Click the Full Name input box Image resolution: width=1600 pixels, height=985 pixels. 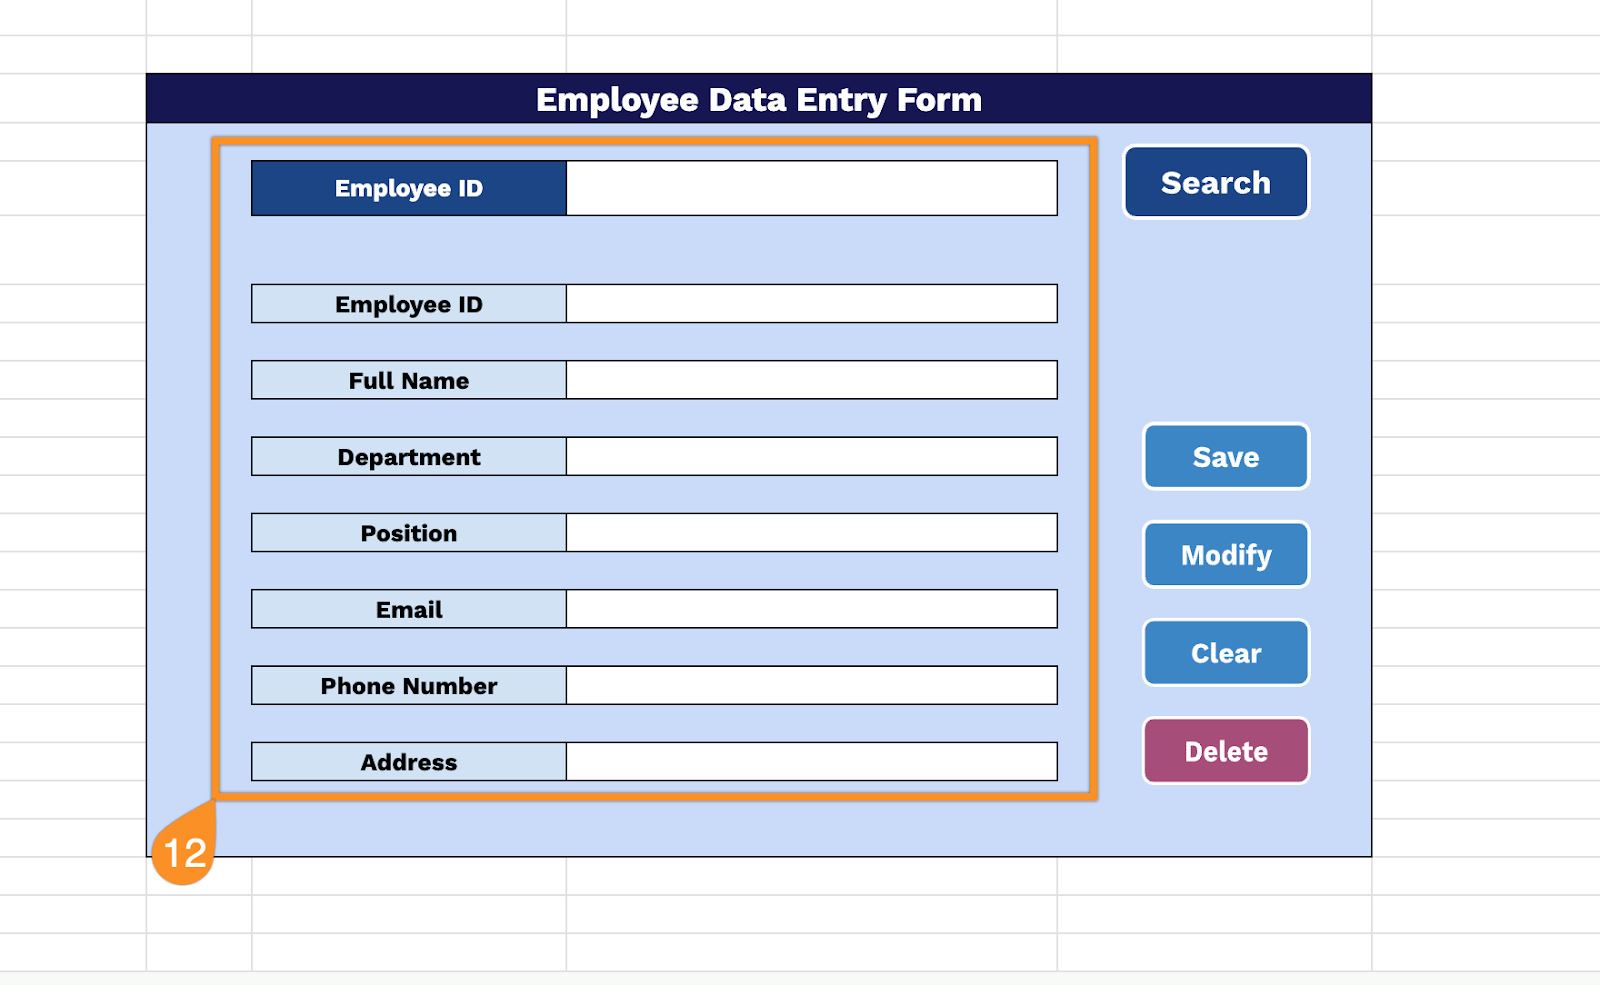810,380
